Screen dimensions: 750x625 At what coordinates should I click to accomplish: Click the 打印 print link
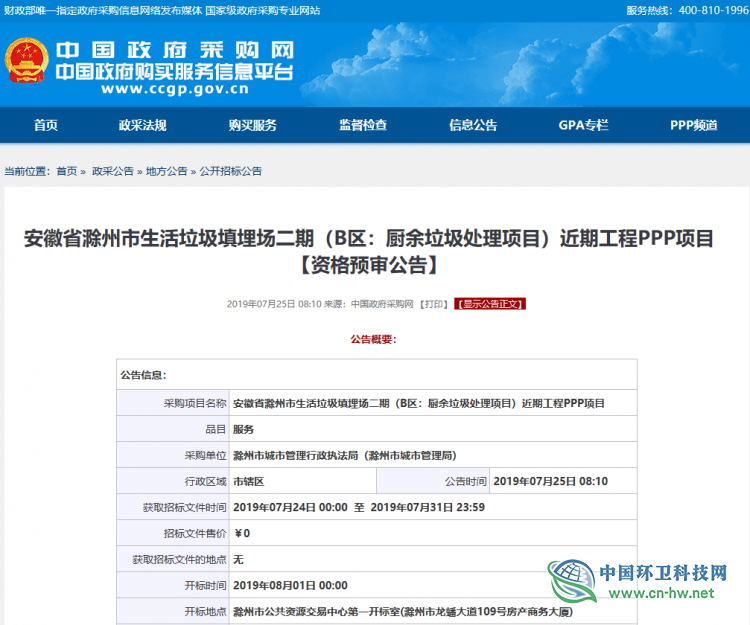click(434, 304)
